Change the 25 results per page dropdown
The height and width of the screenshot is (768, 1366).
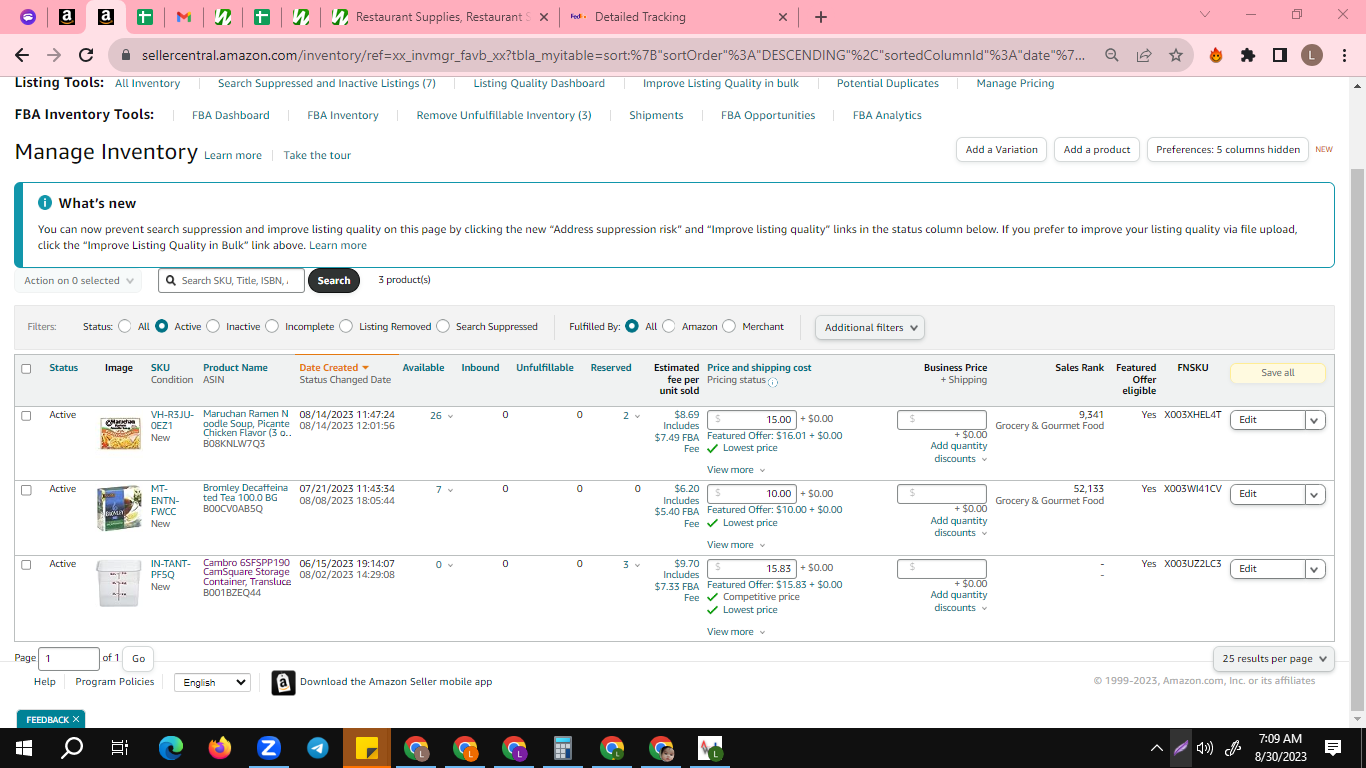pos(1274,659)
